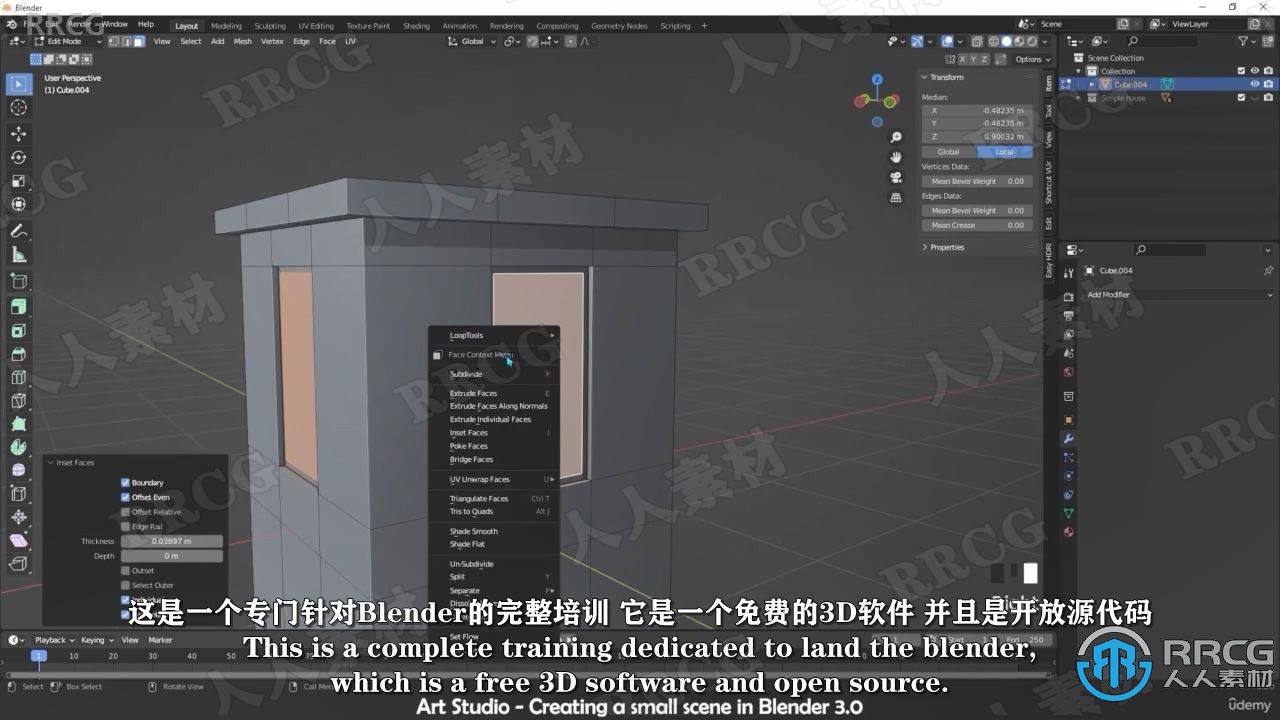Click the zoom view magnifier icon
This screenshot has height=720, width=1280.
(x=896, y=137)
